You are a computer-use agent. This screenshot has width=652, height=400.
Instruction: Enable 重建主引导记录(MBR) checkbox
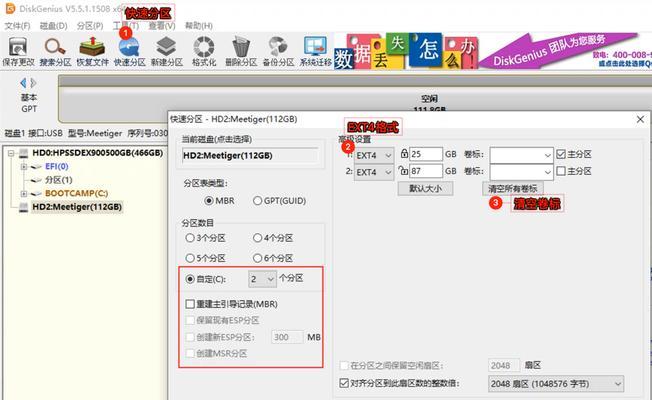190,304
